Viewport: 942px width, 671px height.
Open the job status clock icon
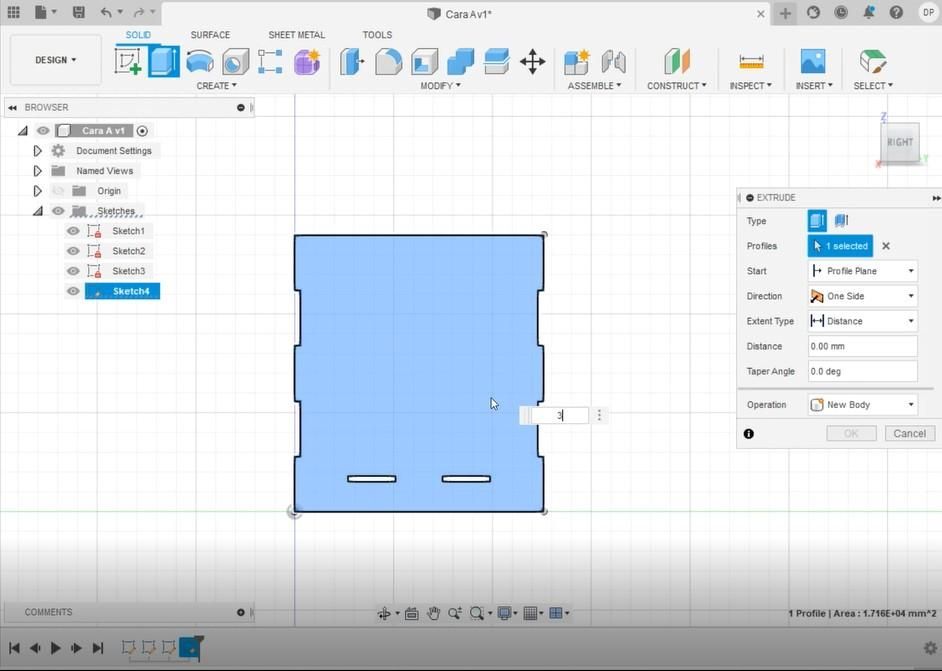tap(841, 13)
